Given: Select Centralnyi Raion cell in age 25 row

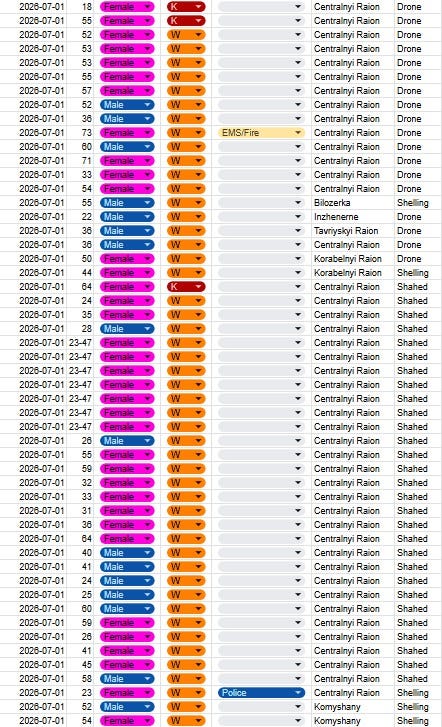Looking at the screenshot, I should click(352, 594).
